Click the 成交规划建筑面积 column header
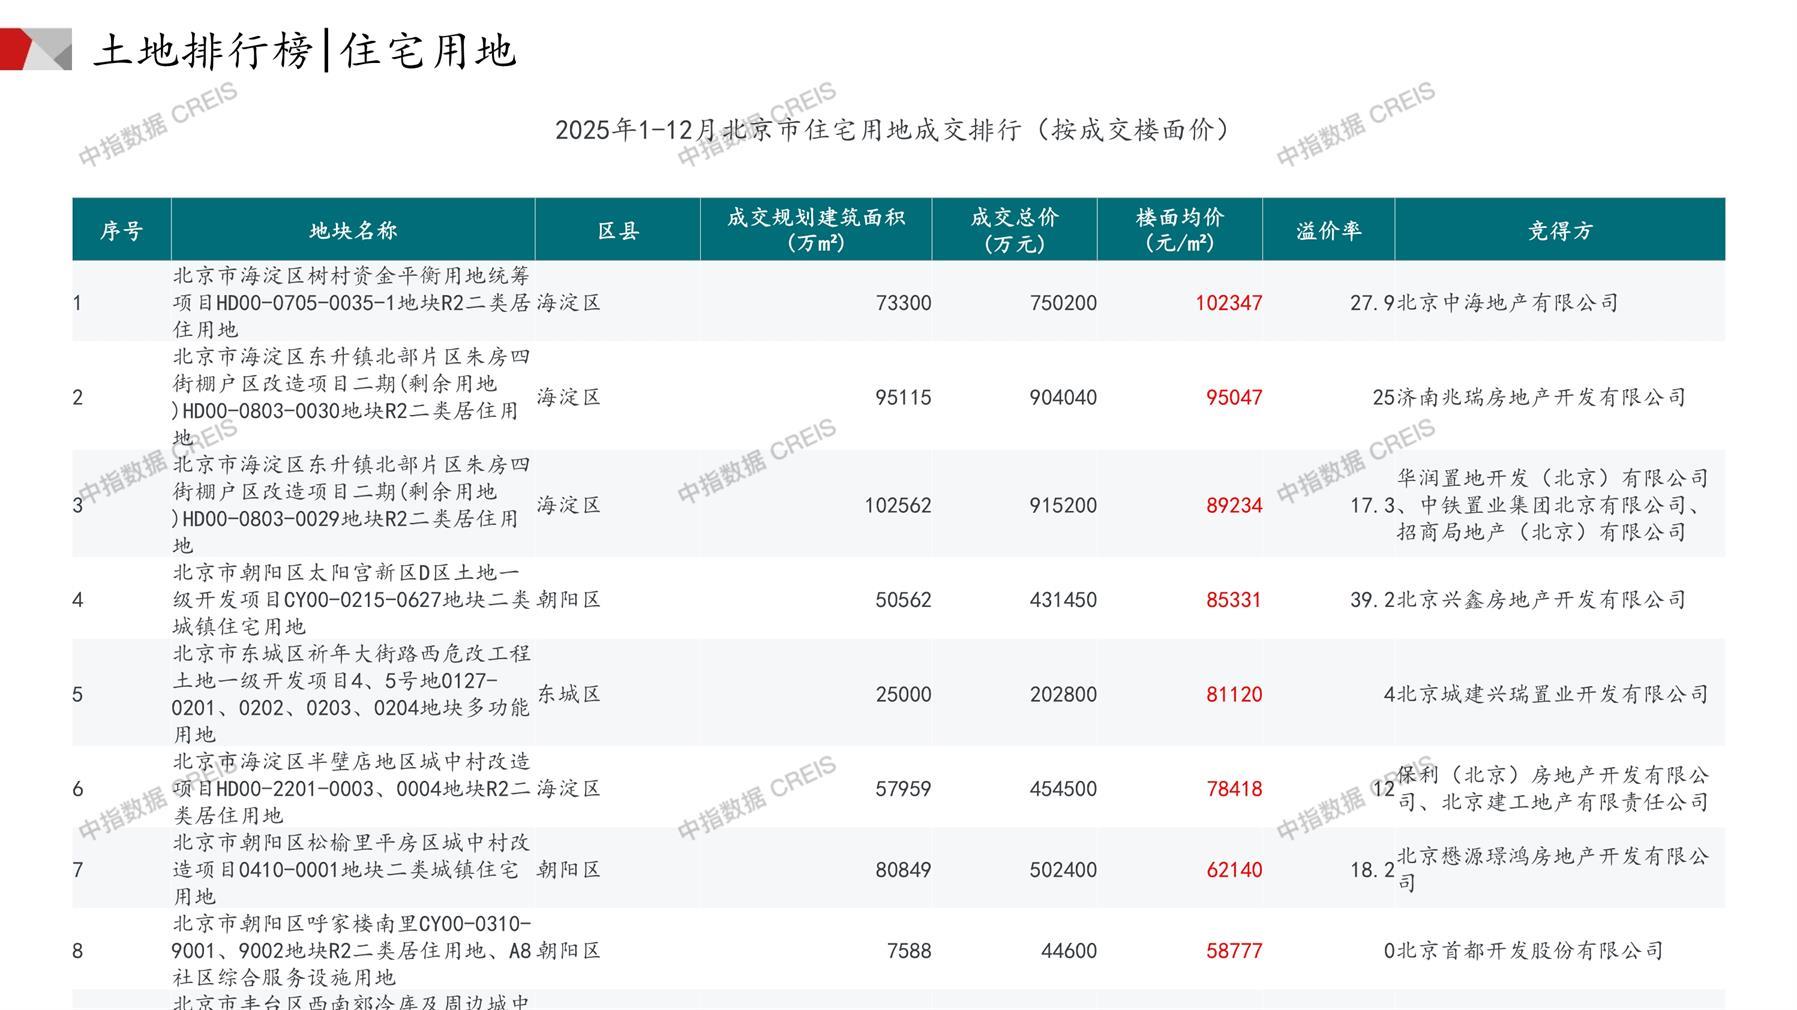The image size is (1797, 1010). [x=815, y=231]
